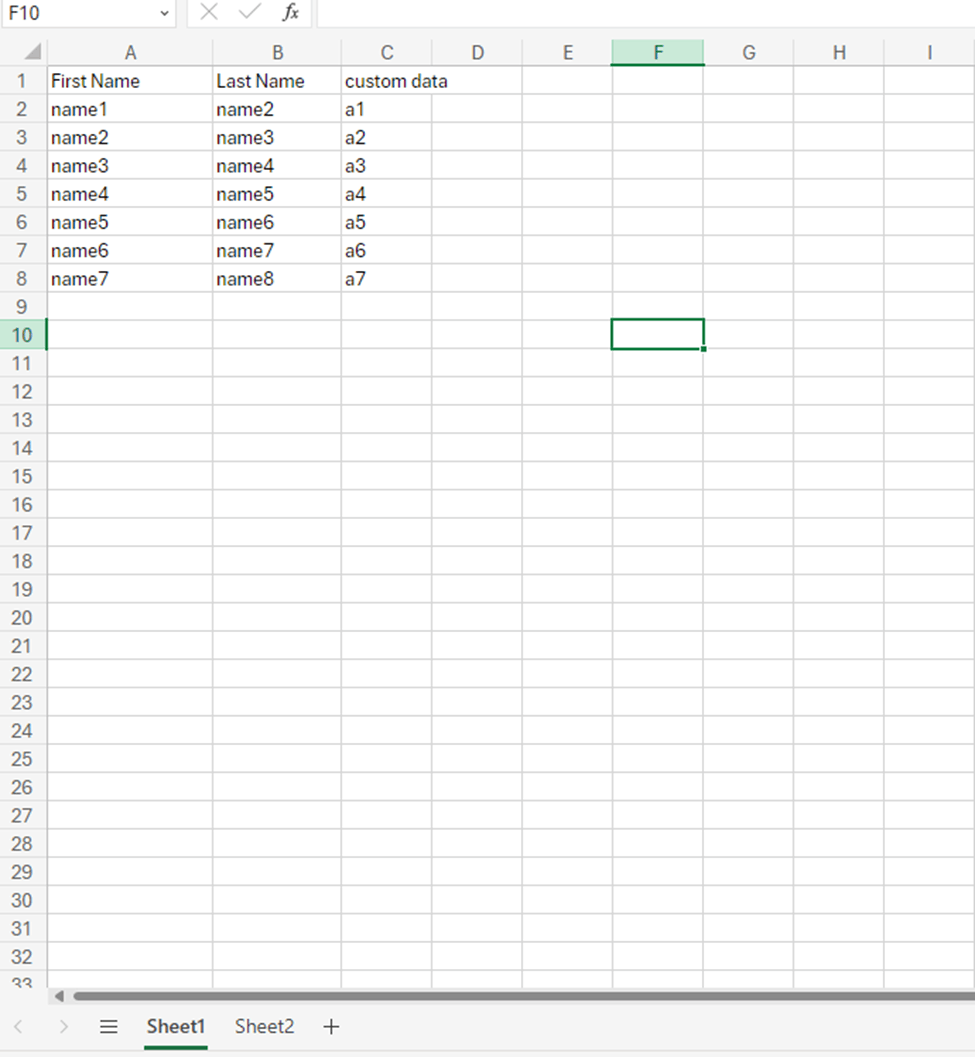Select column F header
This screenshot has height=1057, width=975.
(658, 53)
